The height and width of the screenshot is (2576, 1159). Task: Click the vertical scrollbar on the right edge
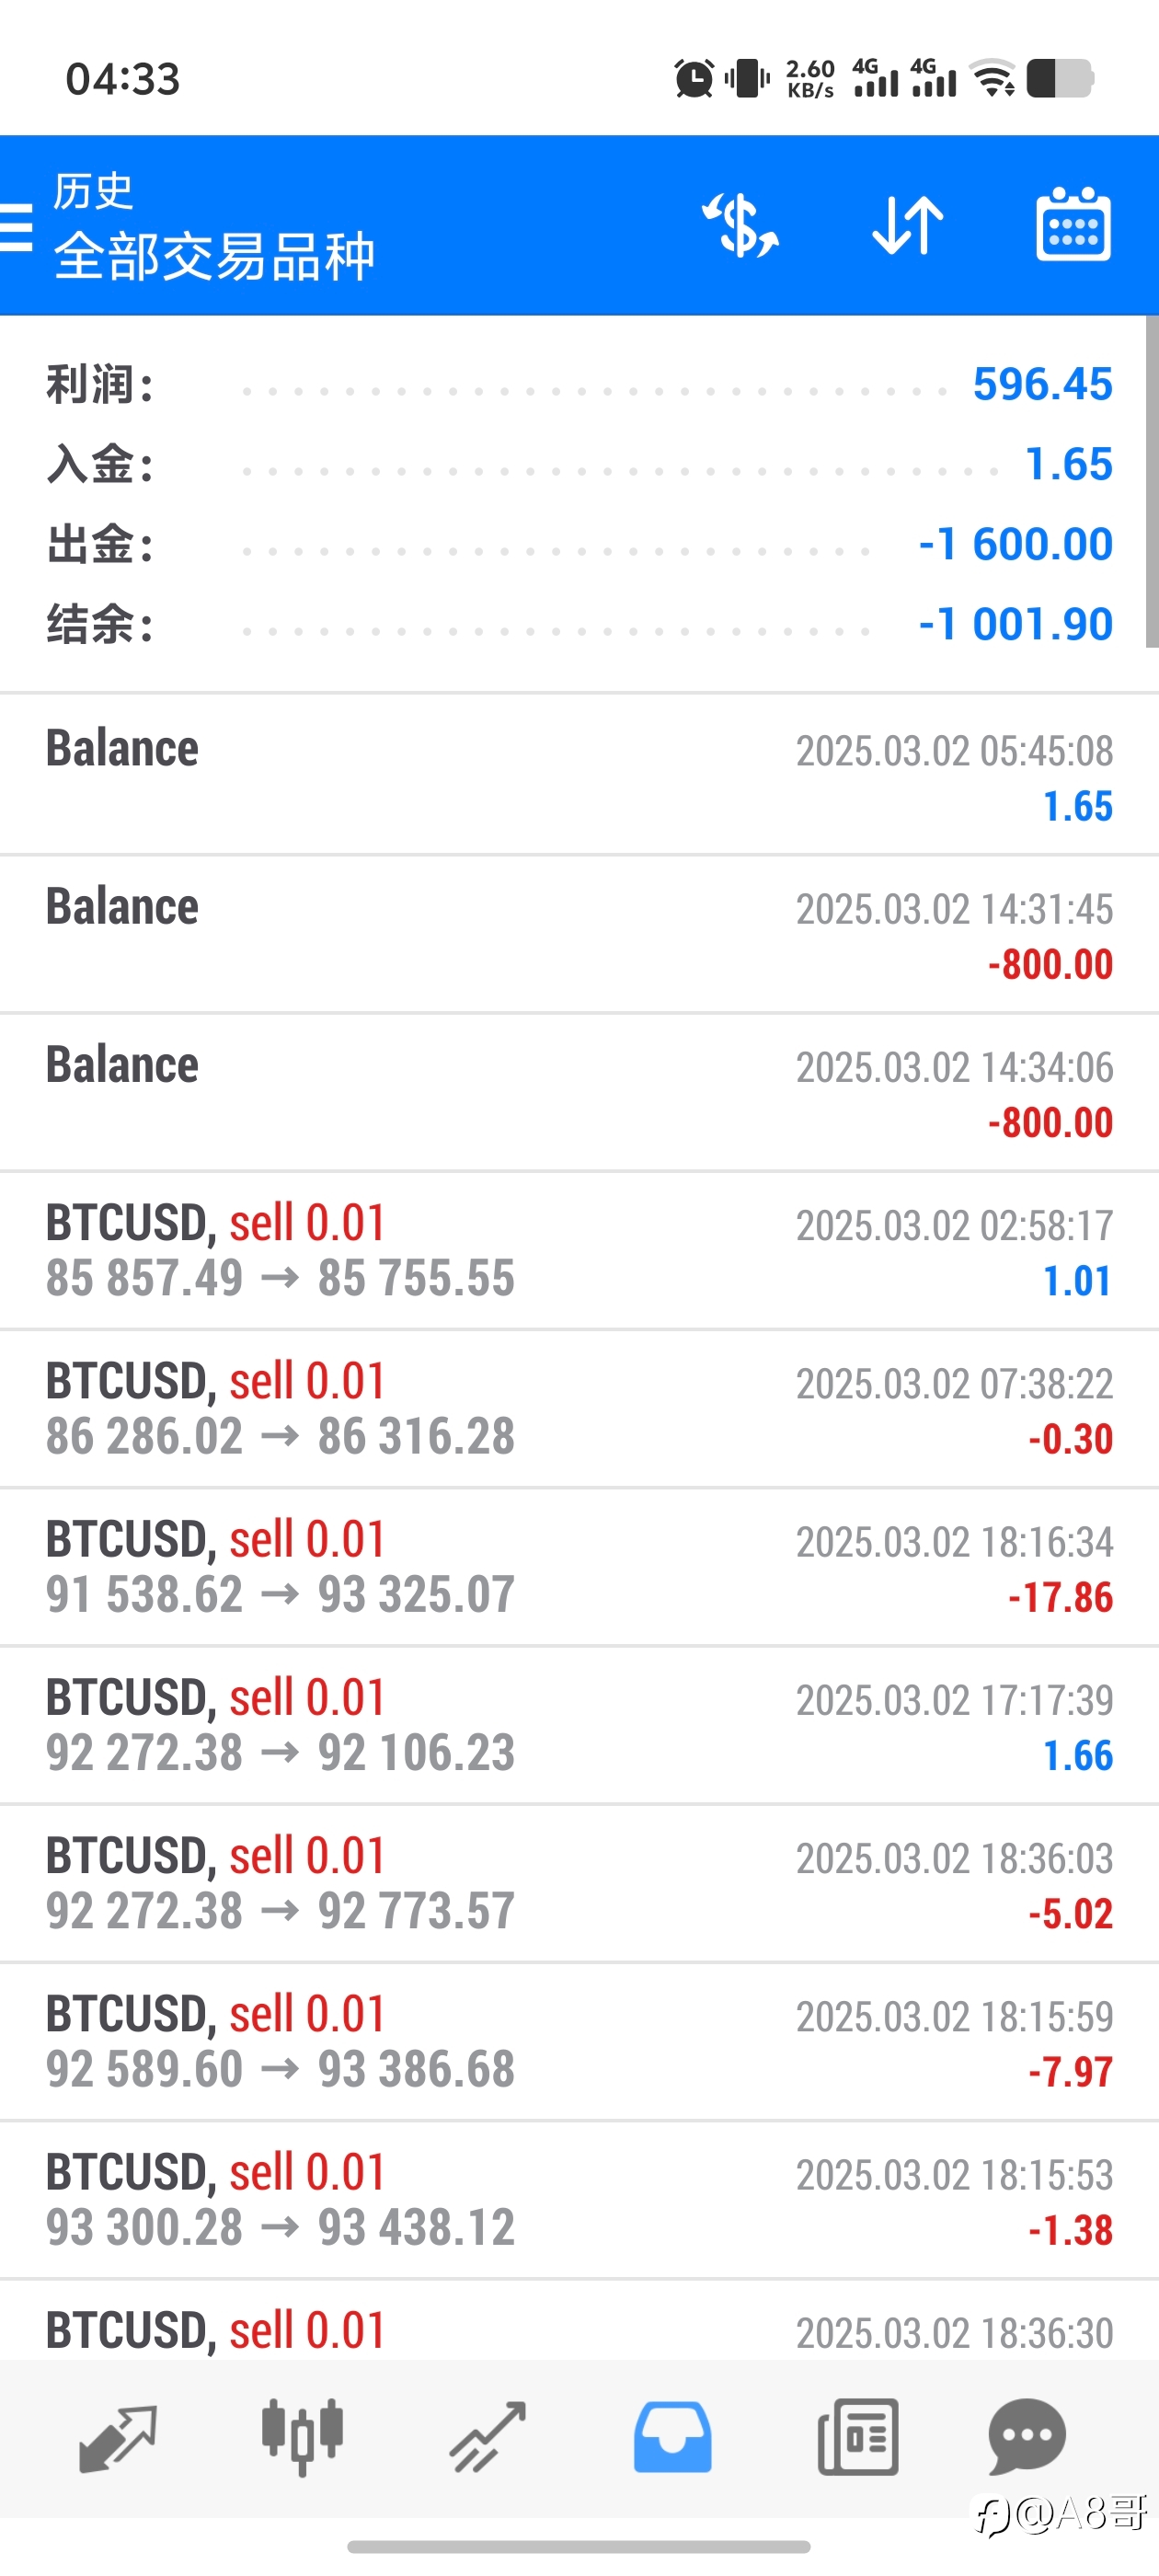1152,482
